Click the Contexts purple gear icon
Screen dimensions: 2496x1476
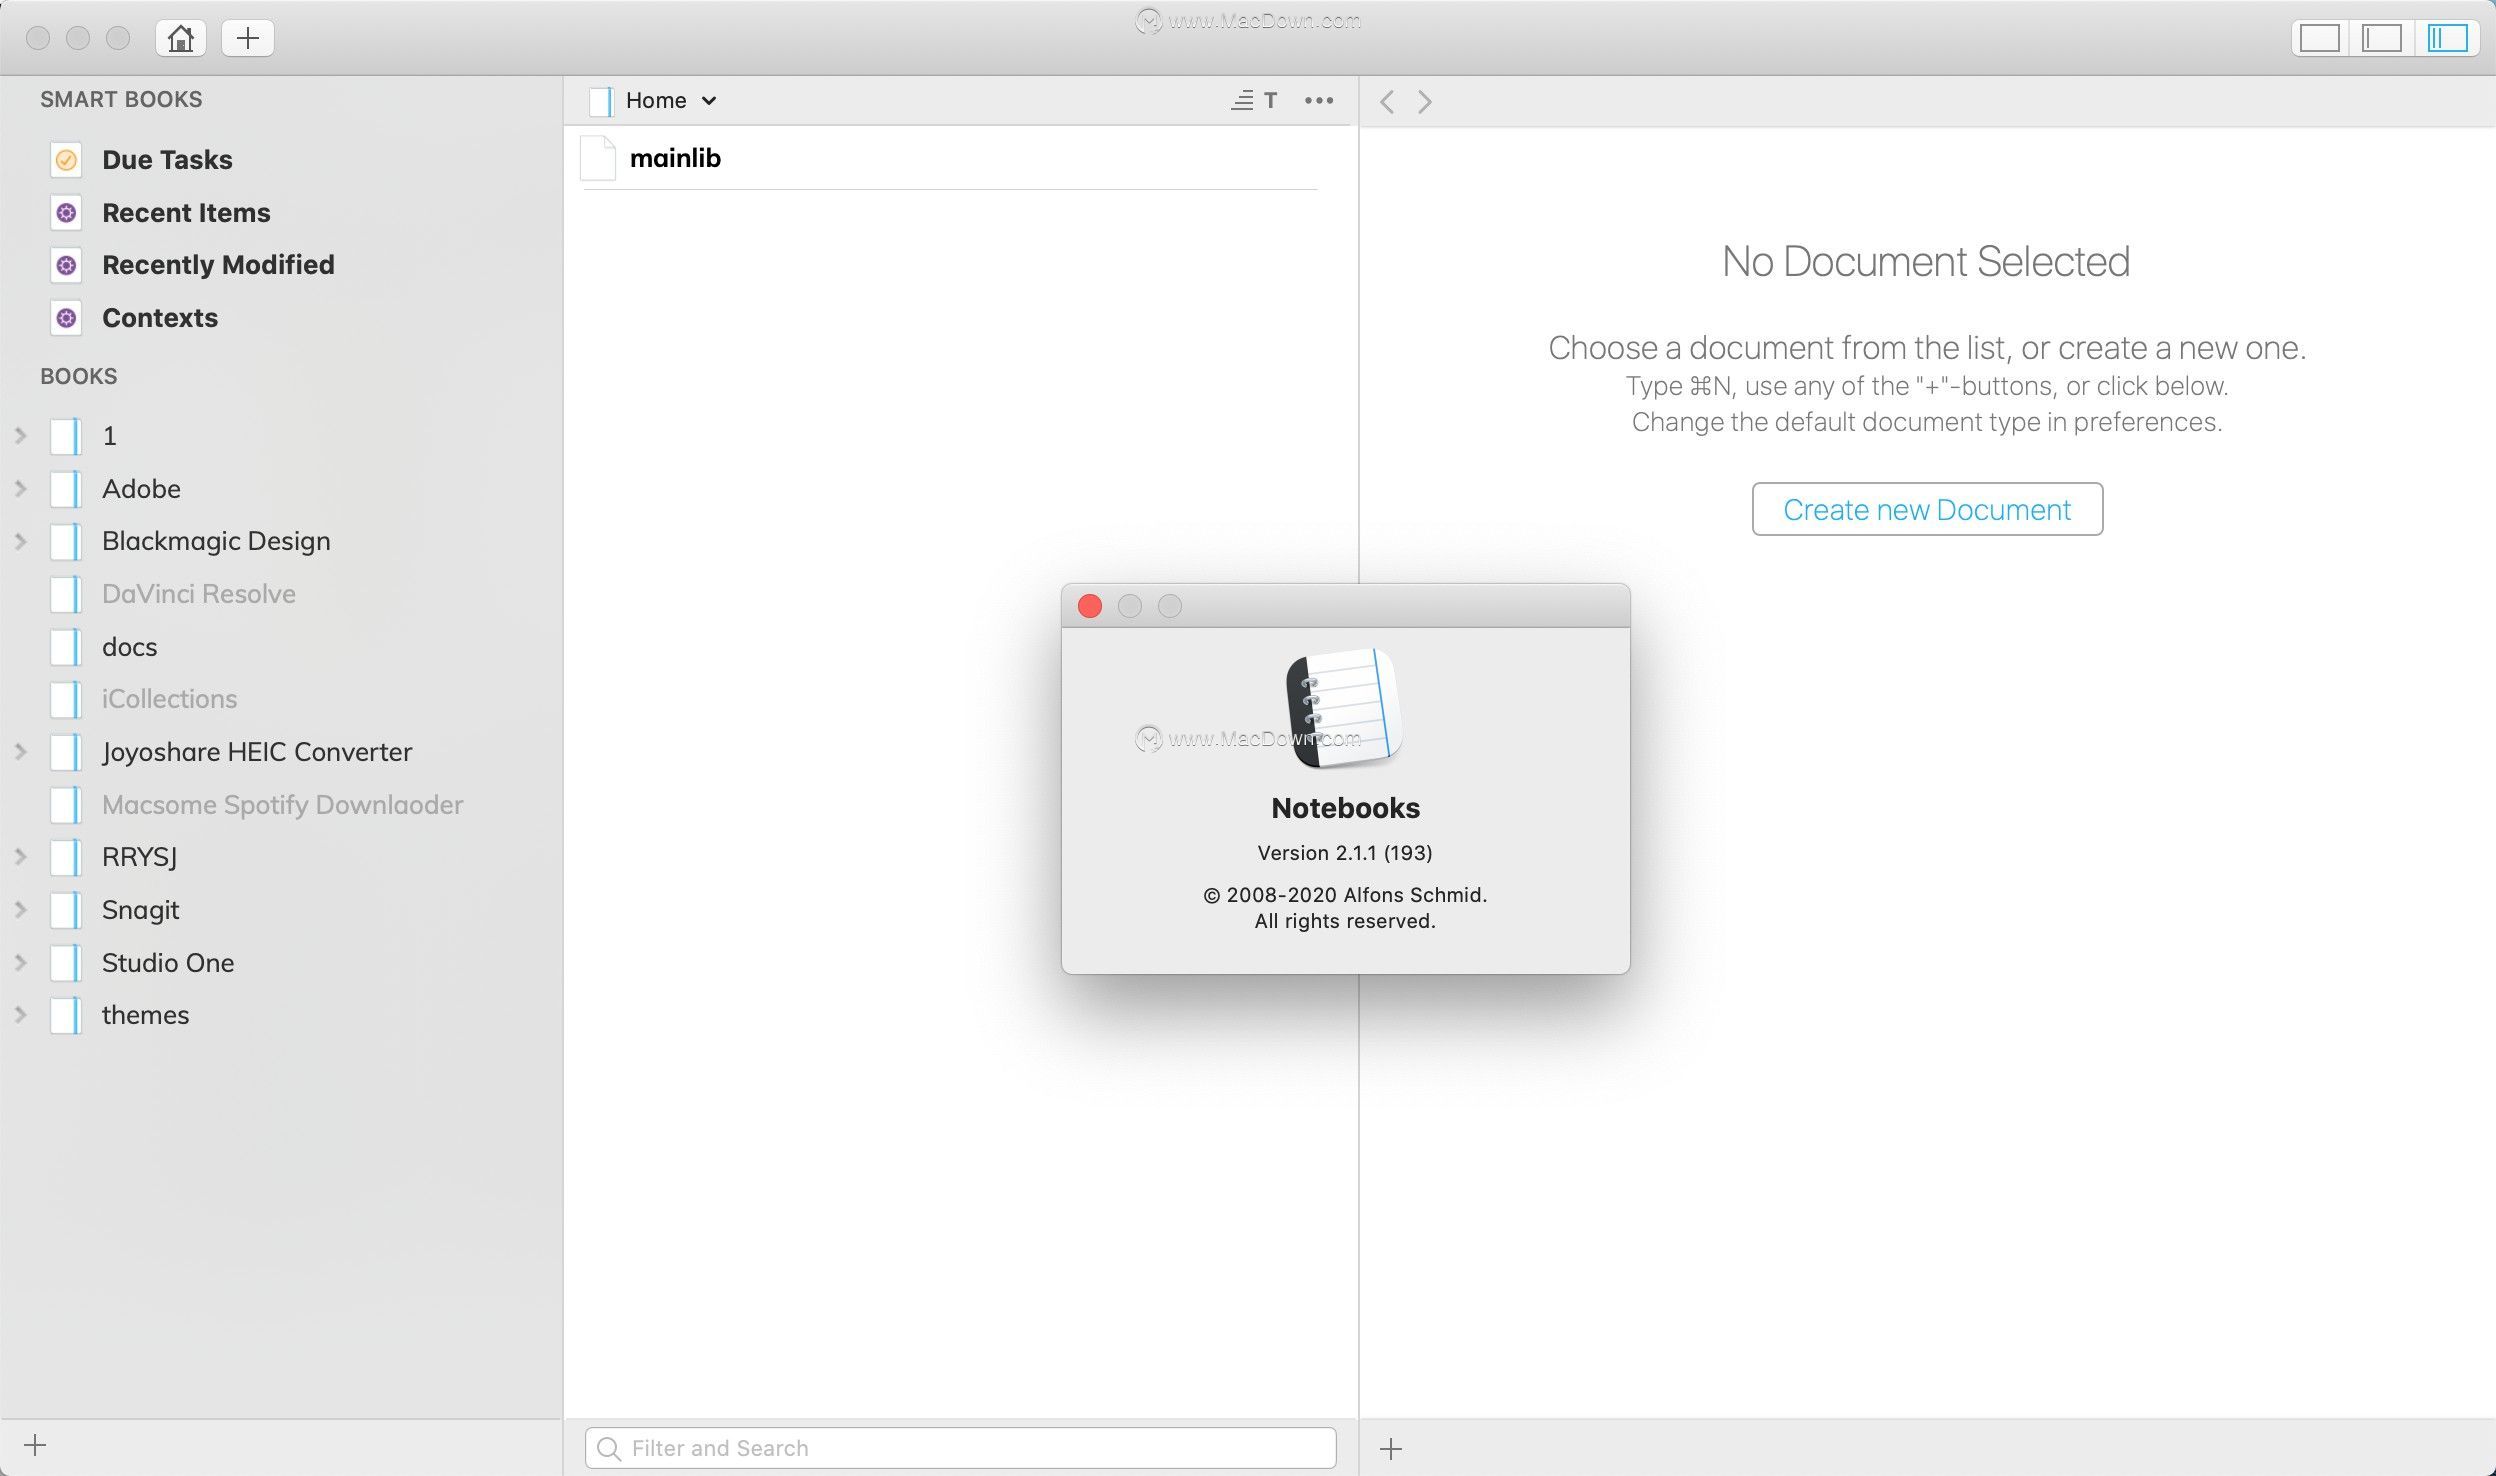click(66, 318)
